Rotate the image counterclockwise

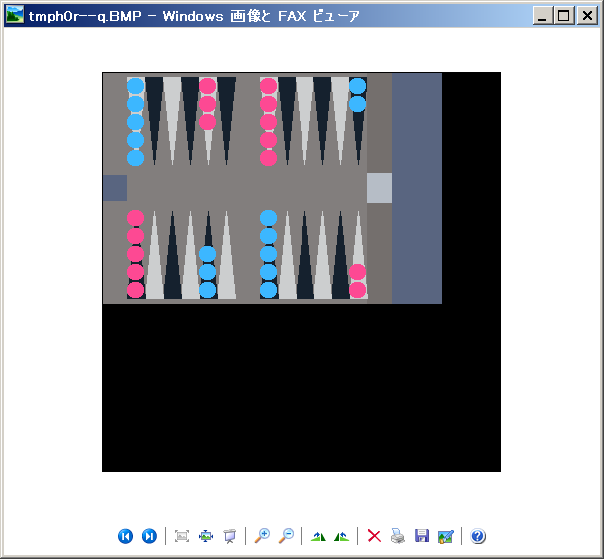click(342, 536)
